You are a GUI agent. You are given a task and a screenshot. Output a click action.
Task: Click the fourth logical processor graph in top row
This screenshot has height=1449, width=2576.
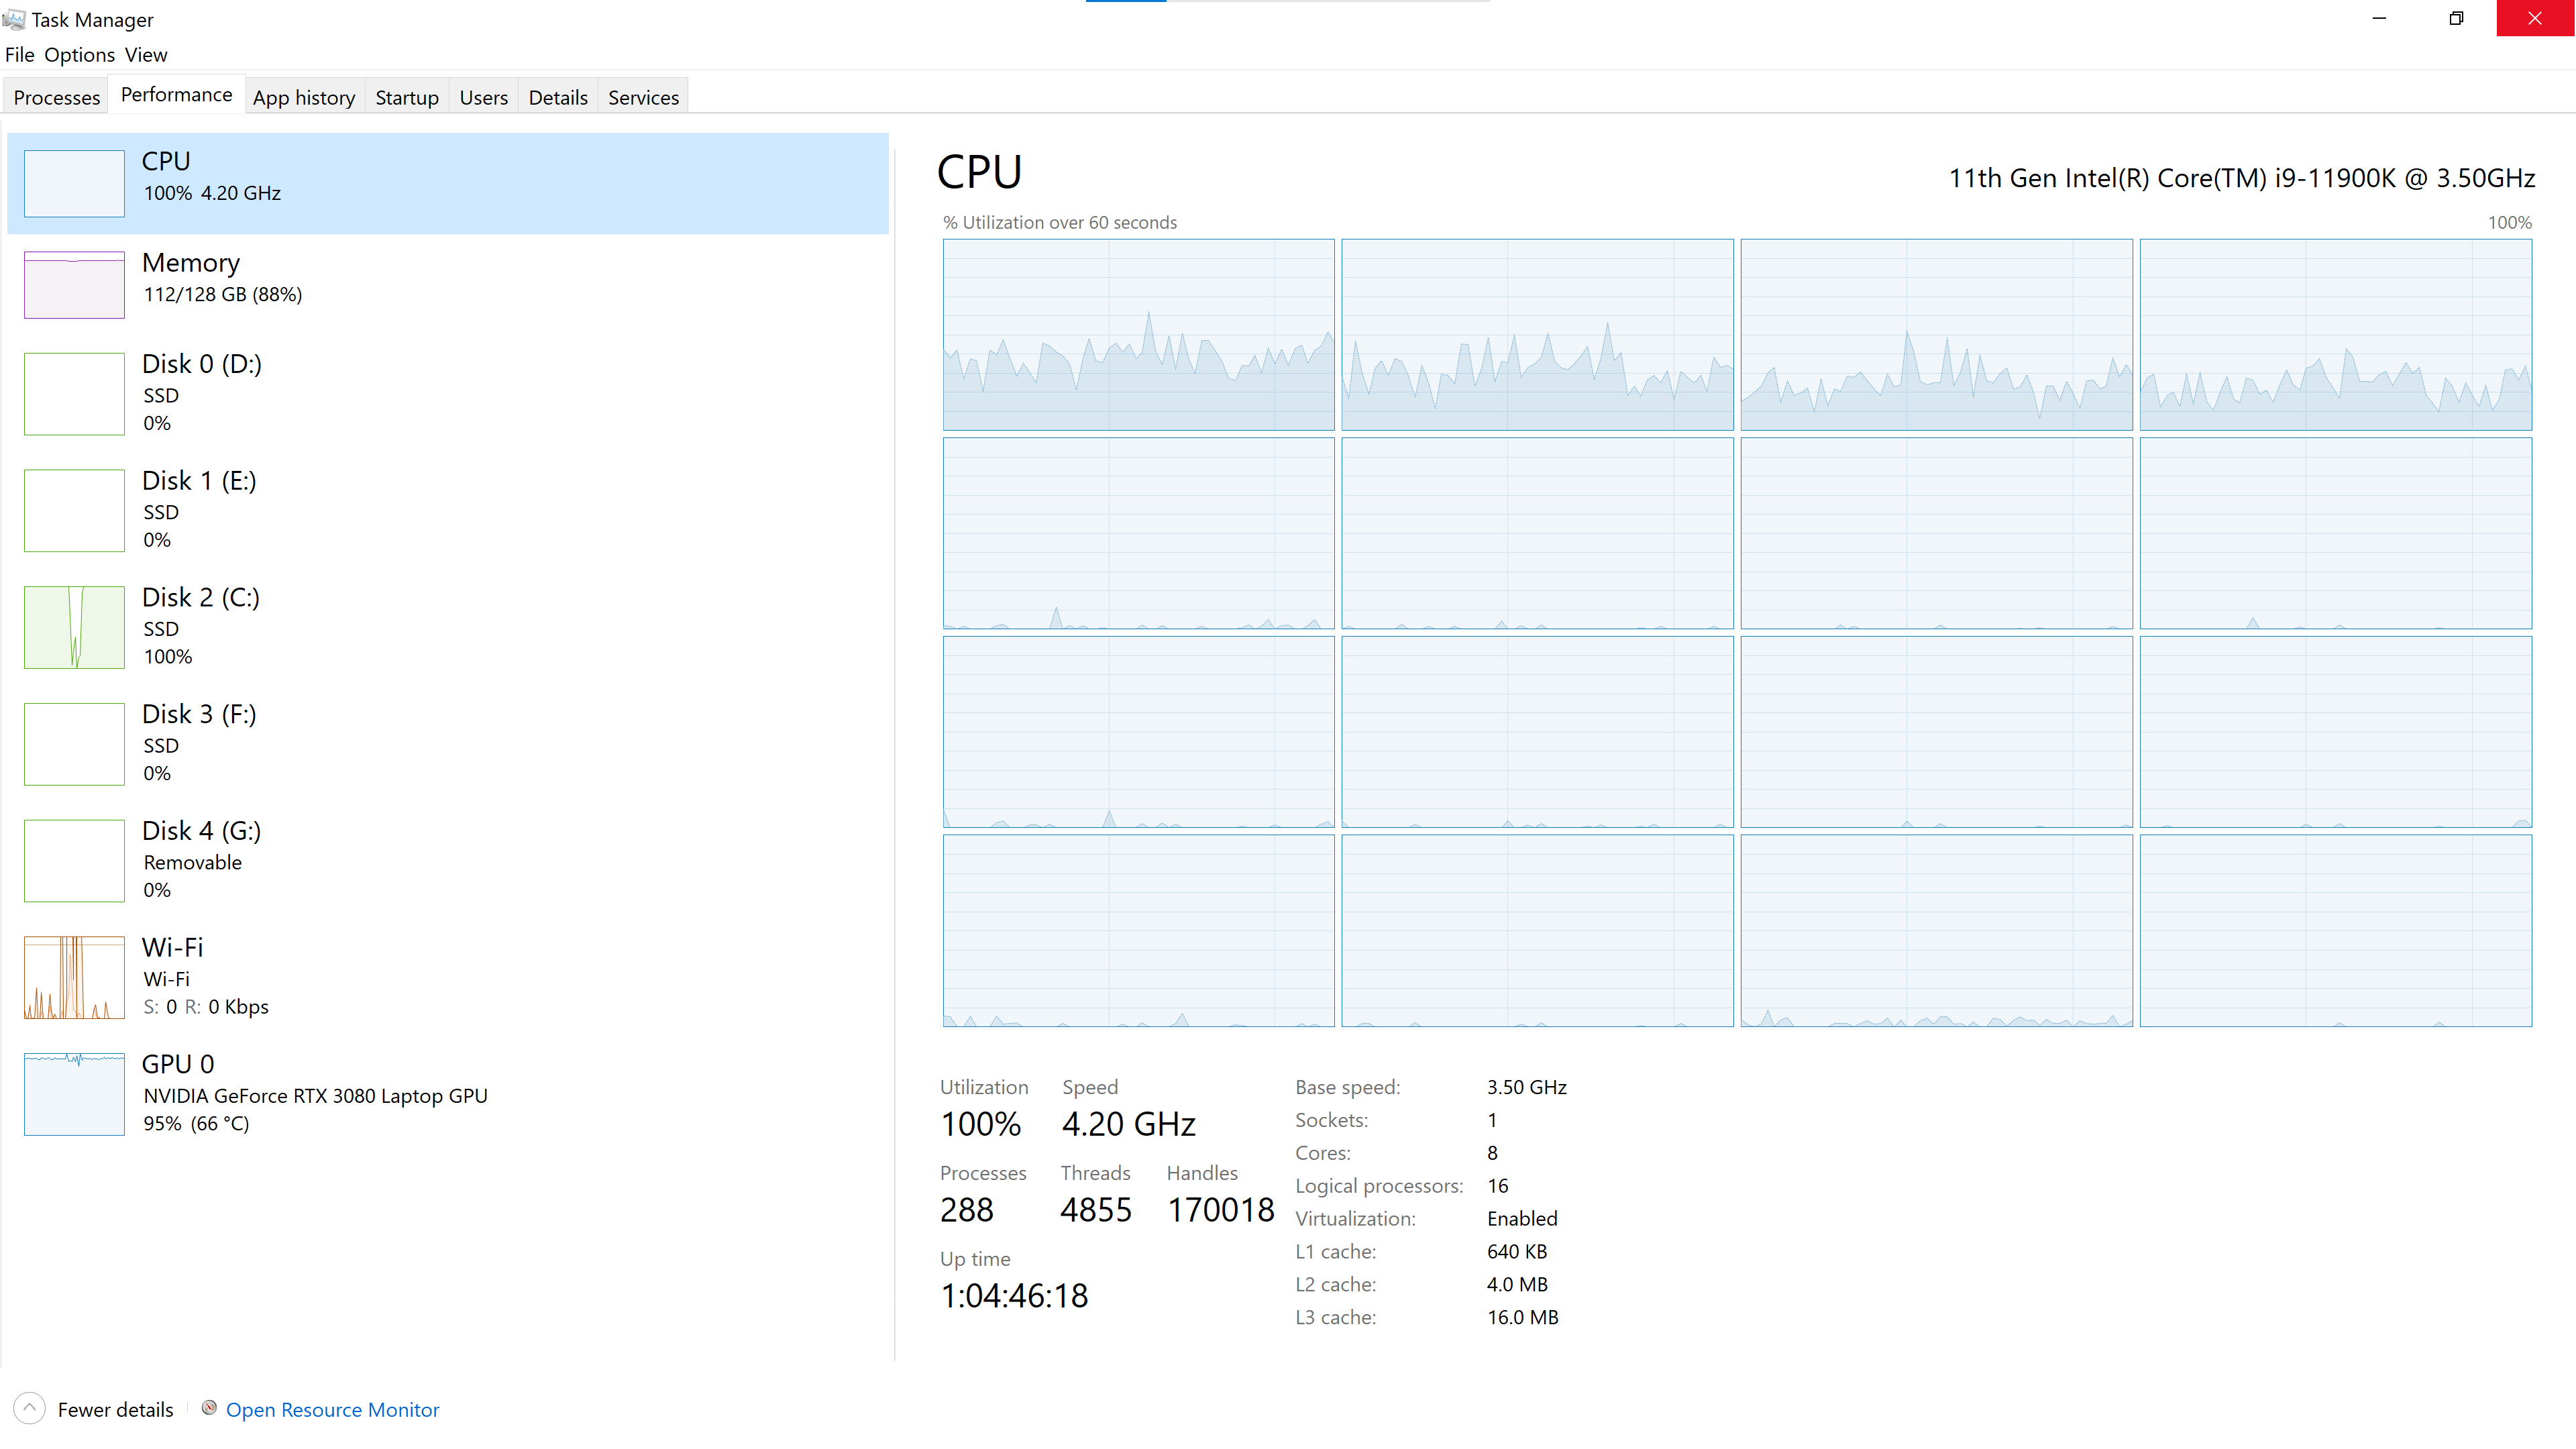(x=2335, y=335)
